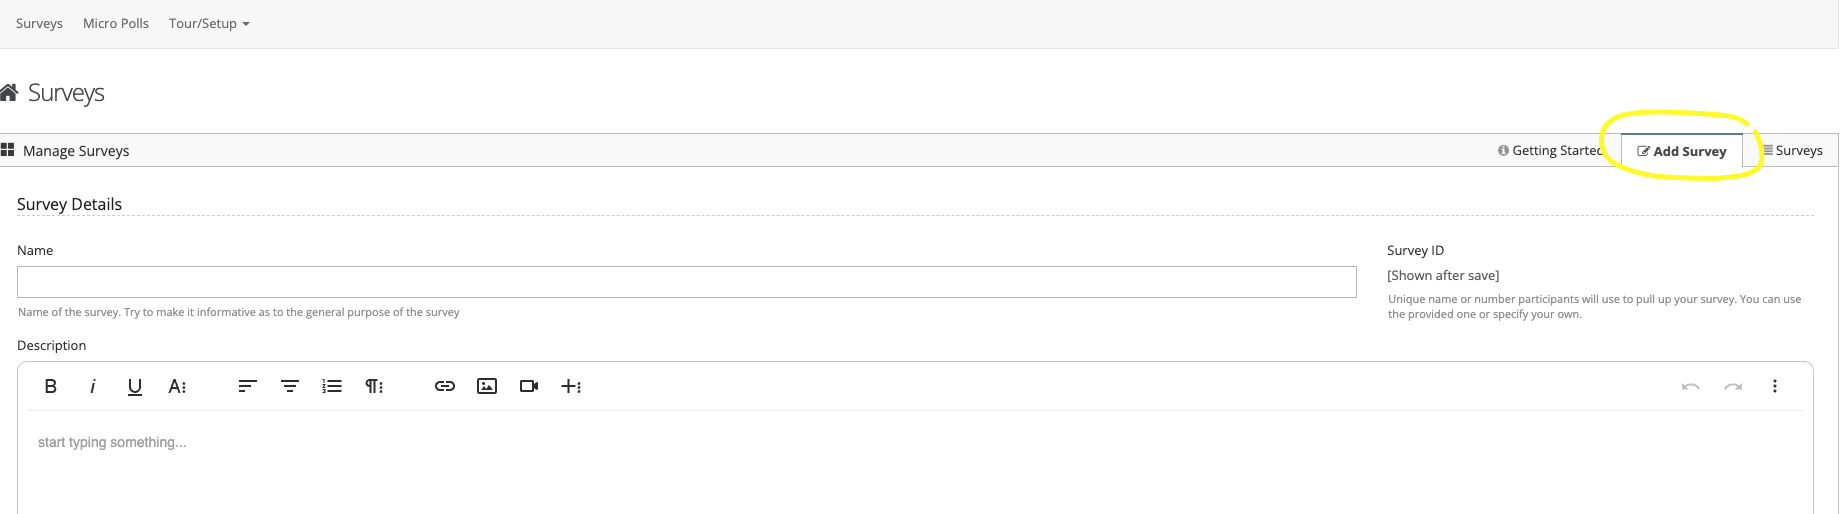Undo the last editor change
The height and width of the screenshot is (514, 1846).
click(1691, 386)
